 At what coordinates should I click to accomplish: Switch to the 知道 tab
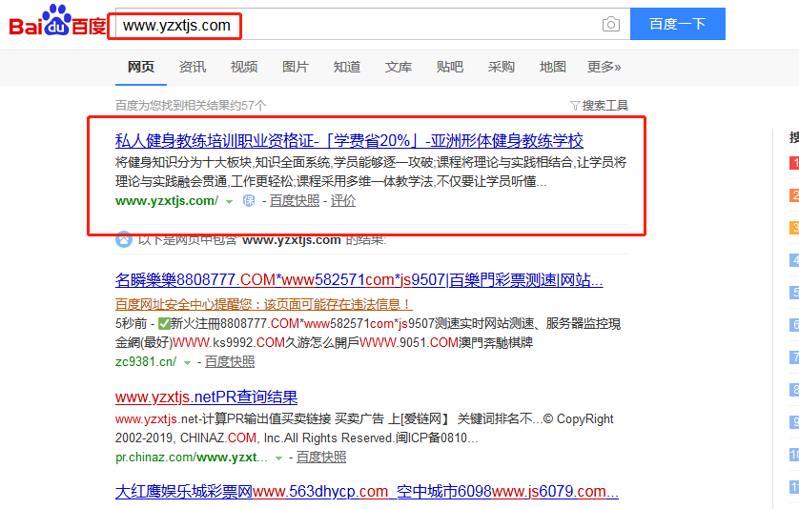click(x=347, y=67)
